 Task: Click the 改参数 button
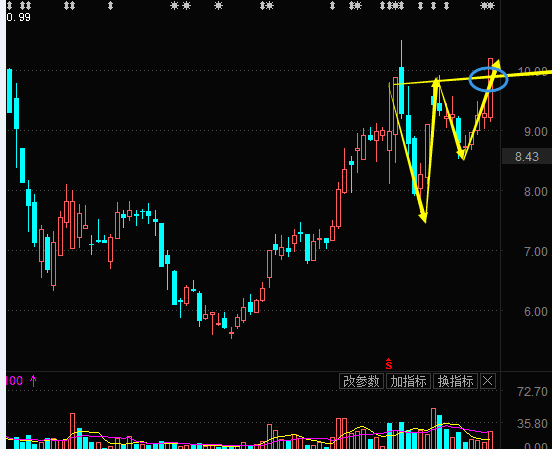click(361, 381)
